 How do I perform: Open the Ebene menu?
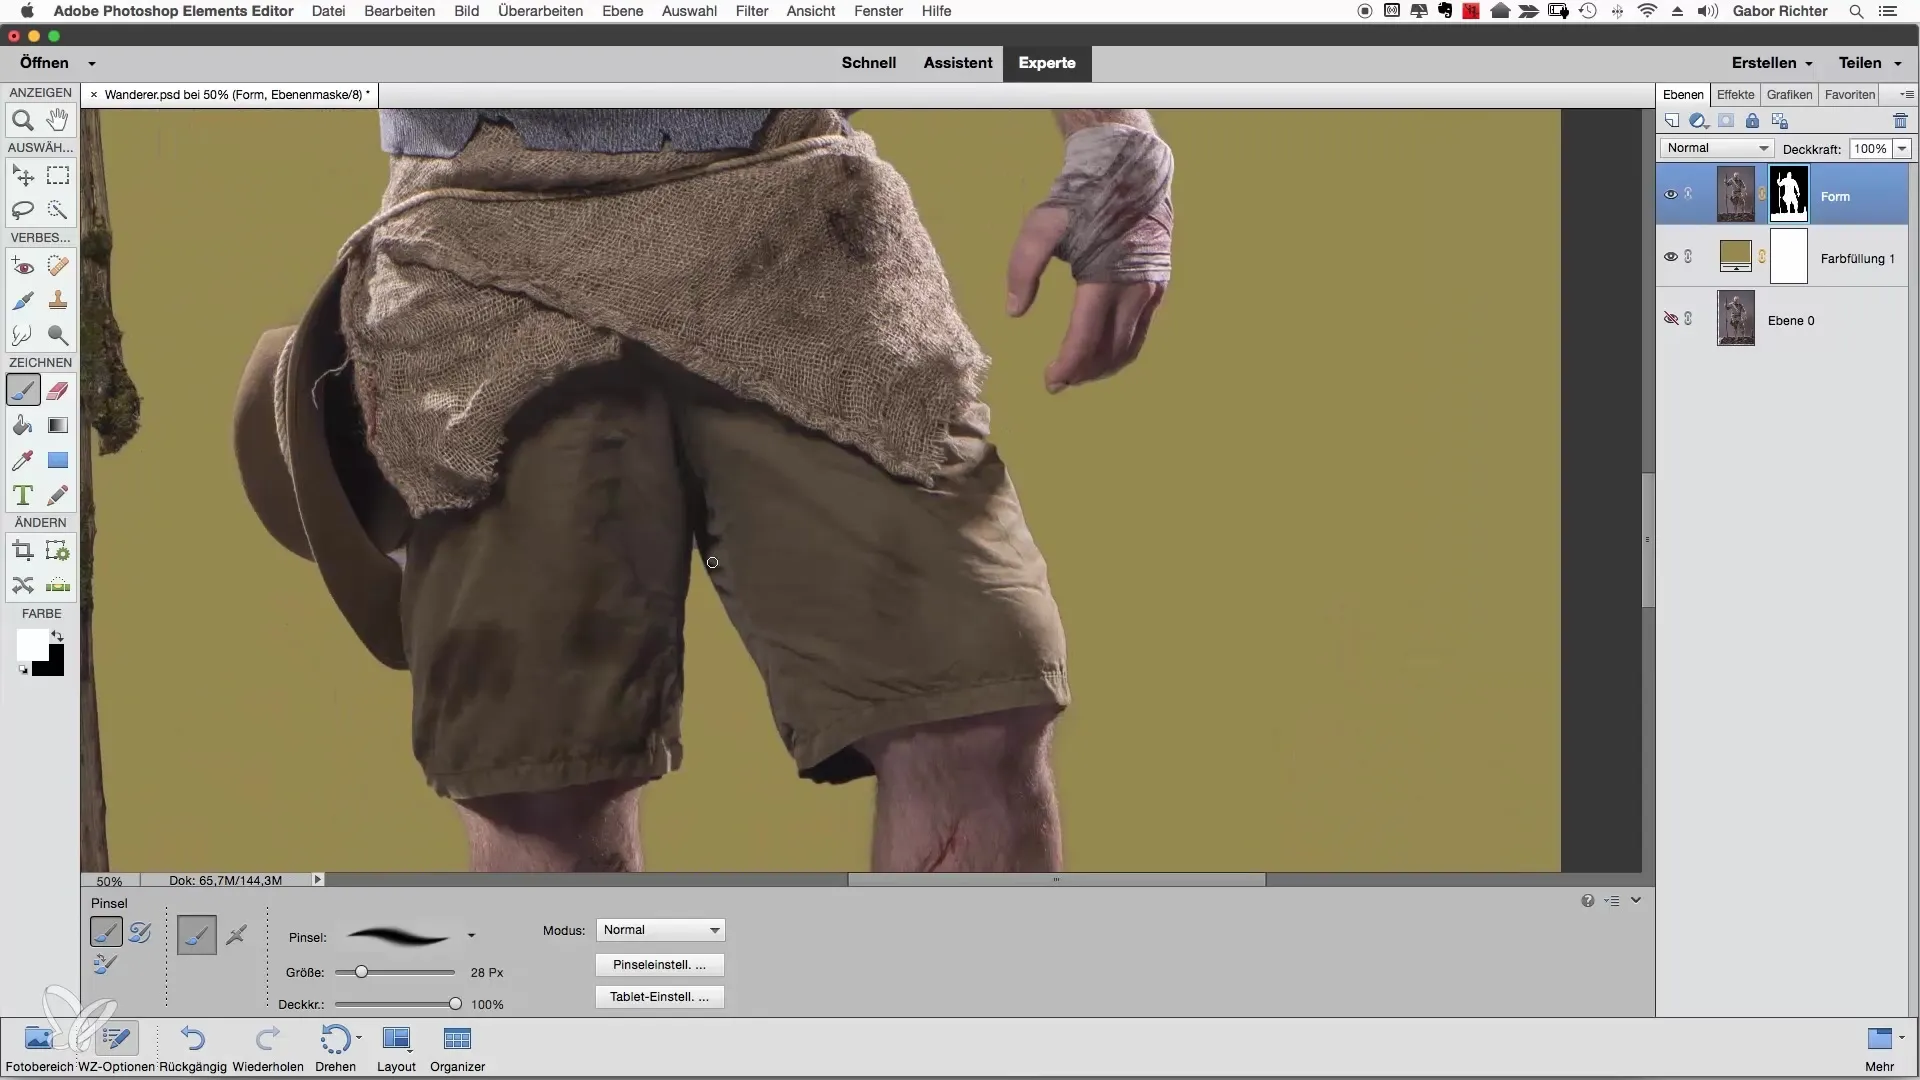[x=622, y=11]
